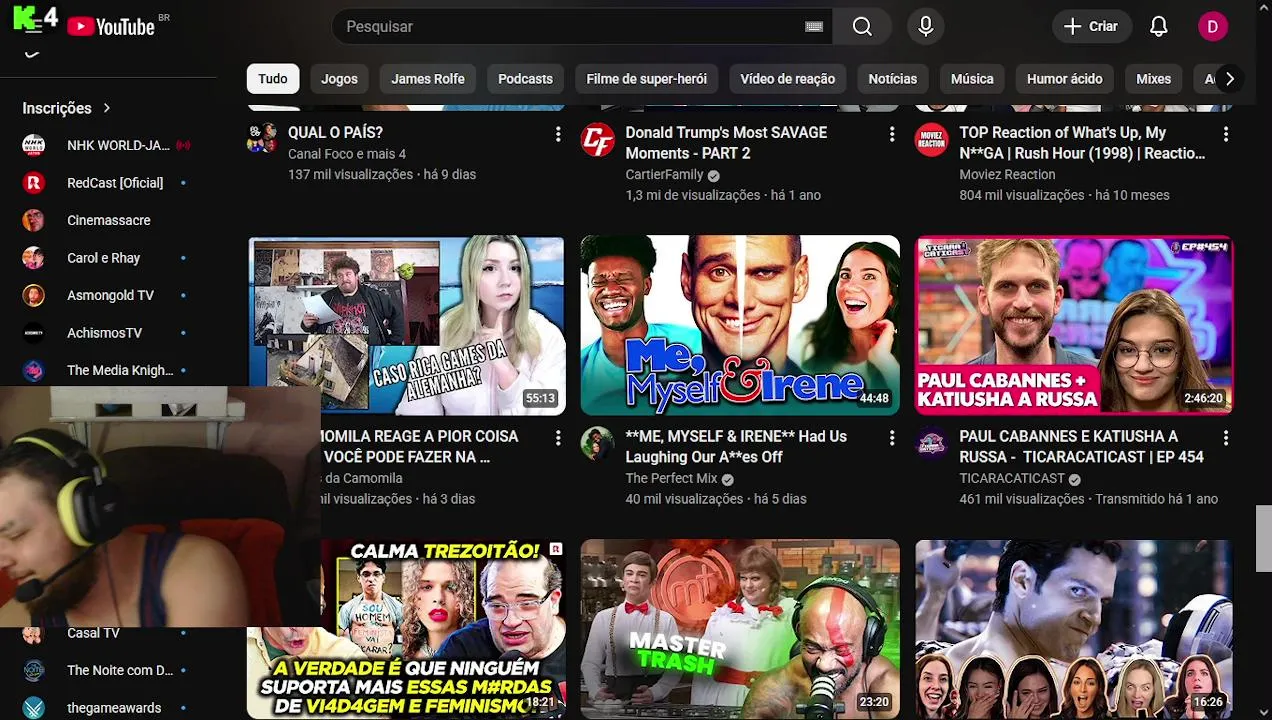Open options menu for ME, MYSELF & IRENE video

pos(892,438)
